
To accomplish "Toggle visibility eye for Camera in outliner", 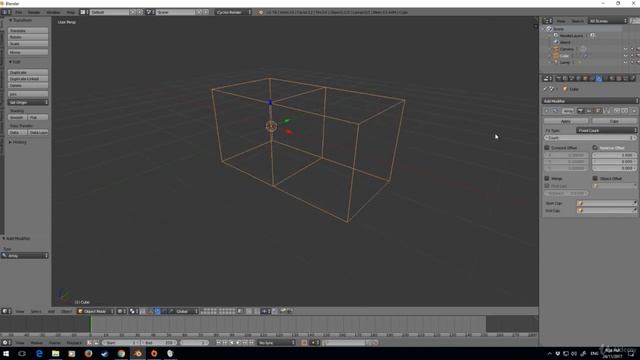I will [x=625, y=49].
